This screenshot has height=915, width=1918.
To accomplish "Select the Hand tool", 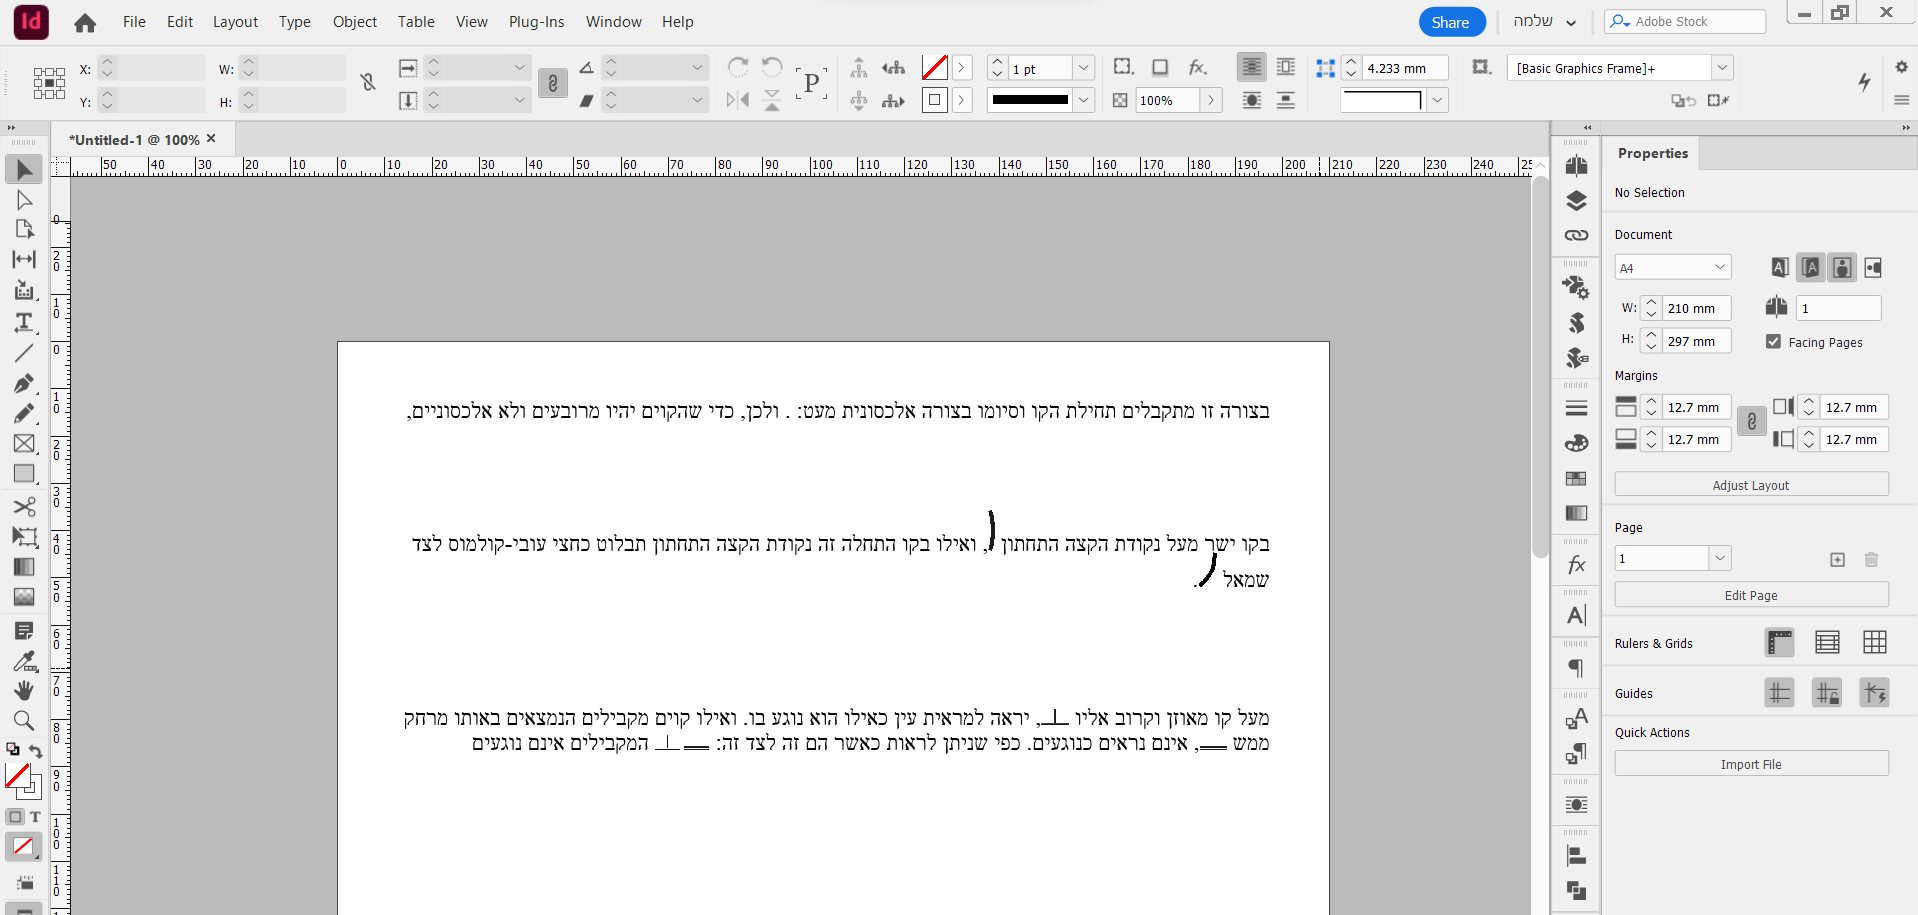I will [x=24, y=691].
